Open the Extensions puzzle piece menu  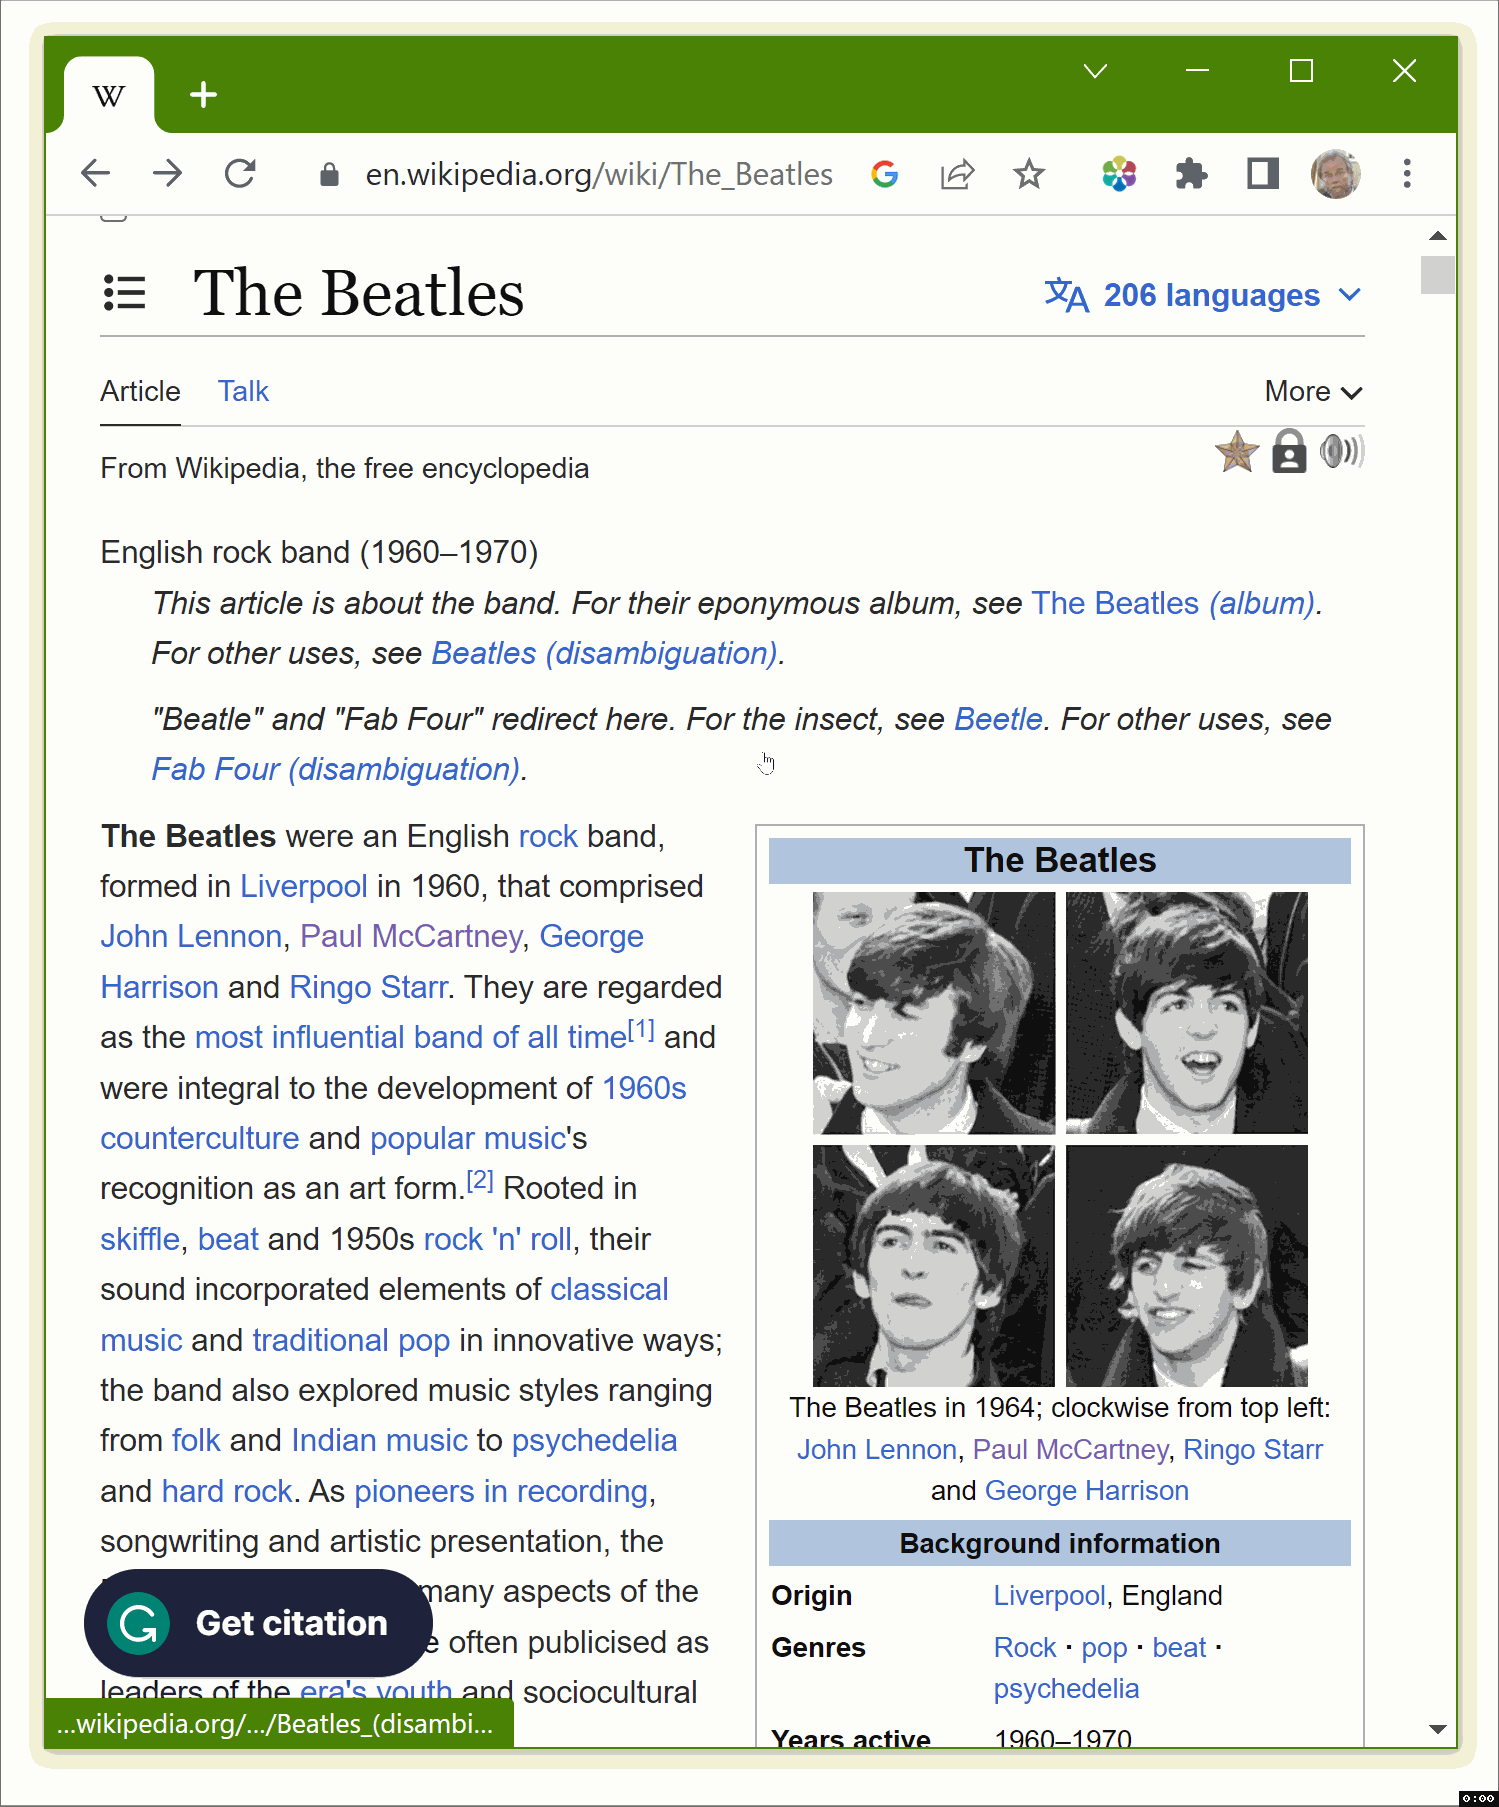pos(1190,174)
